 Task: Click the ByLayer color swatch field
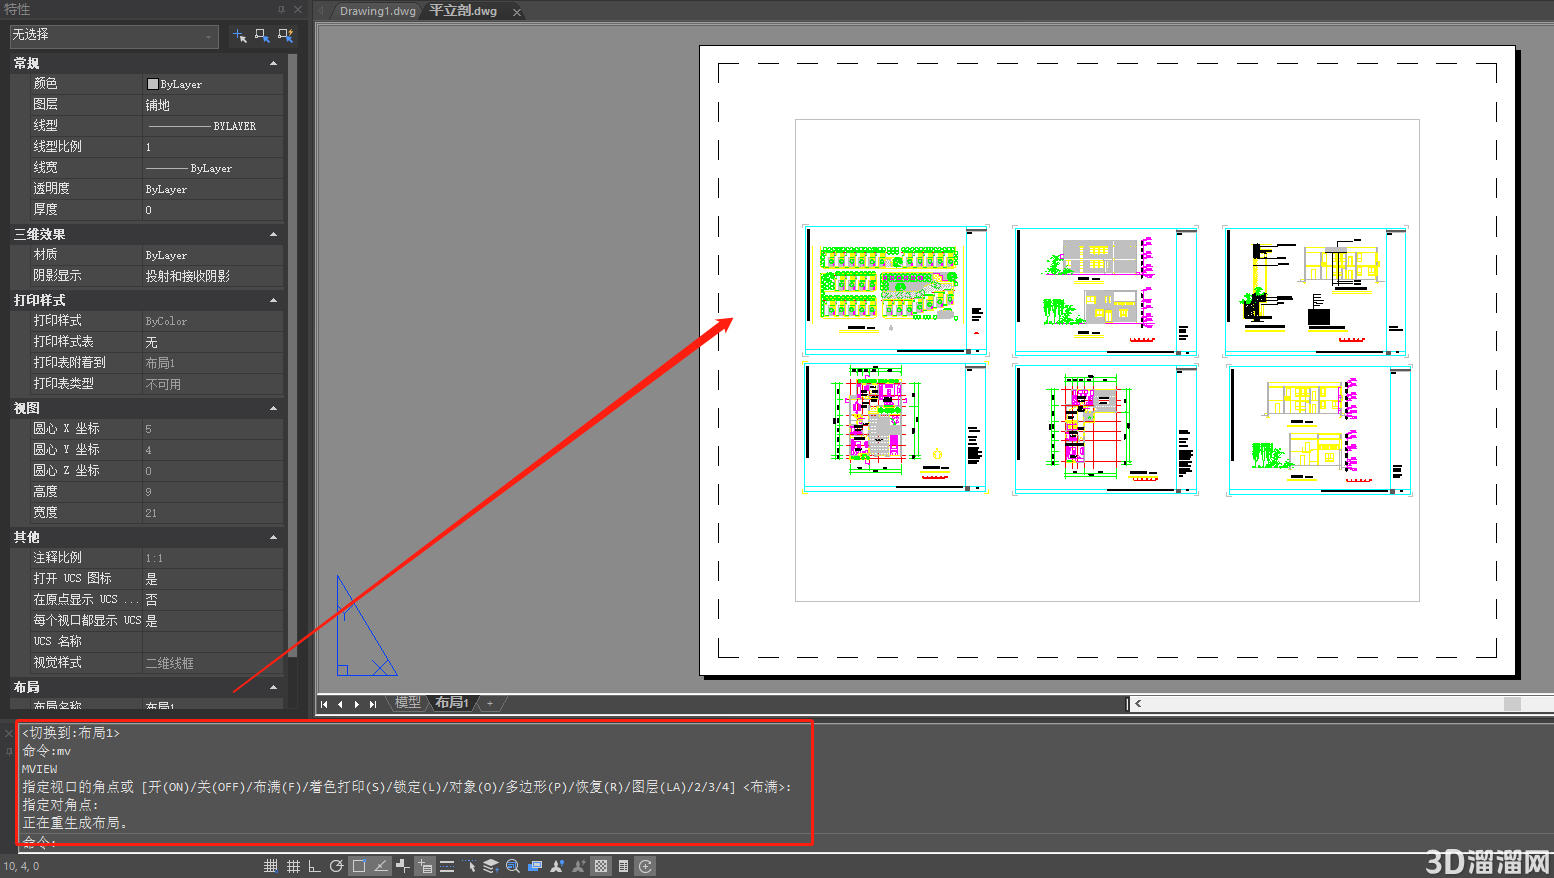pos(212,84)
